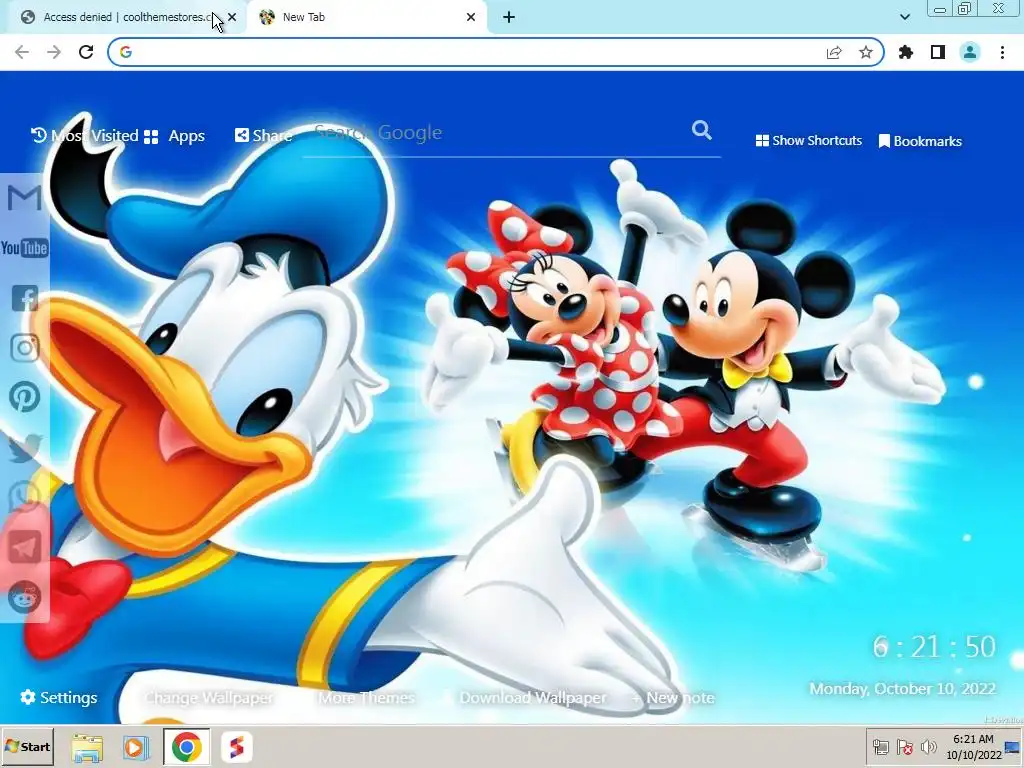Image resolution: width=1024 pixels, height=768 pixels.
Task: Open the Pinterest sidebar icon
Action: coord(25,397)
